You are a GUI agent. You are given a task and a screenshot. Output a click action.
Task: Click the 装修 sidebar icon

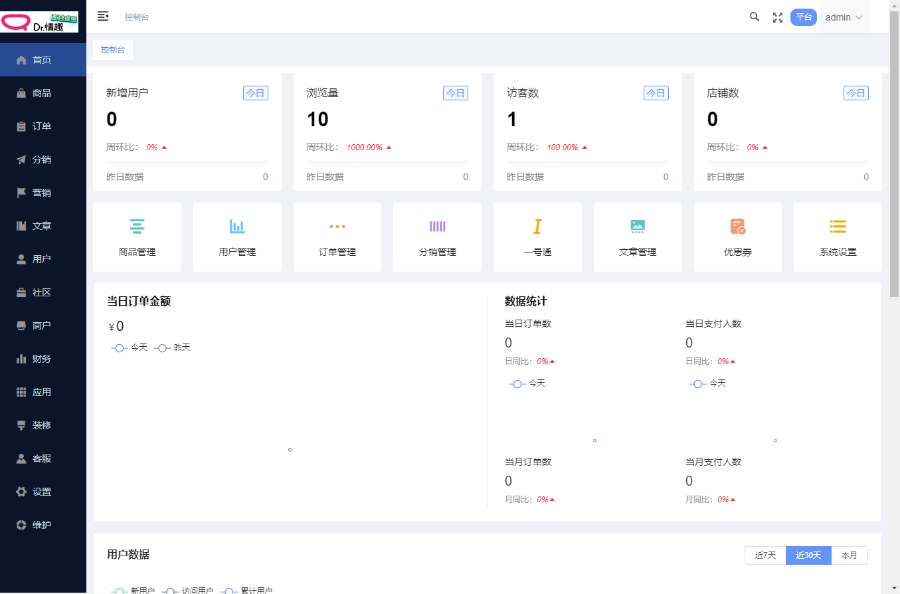tap(21, 425)
